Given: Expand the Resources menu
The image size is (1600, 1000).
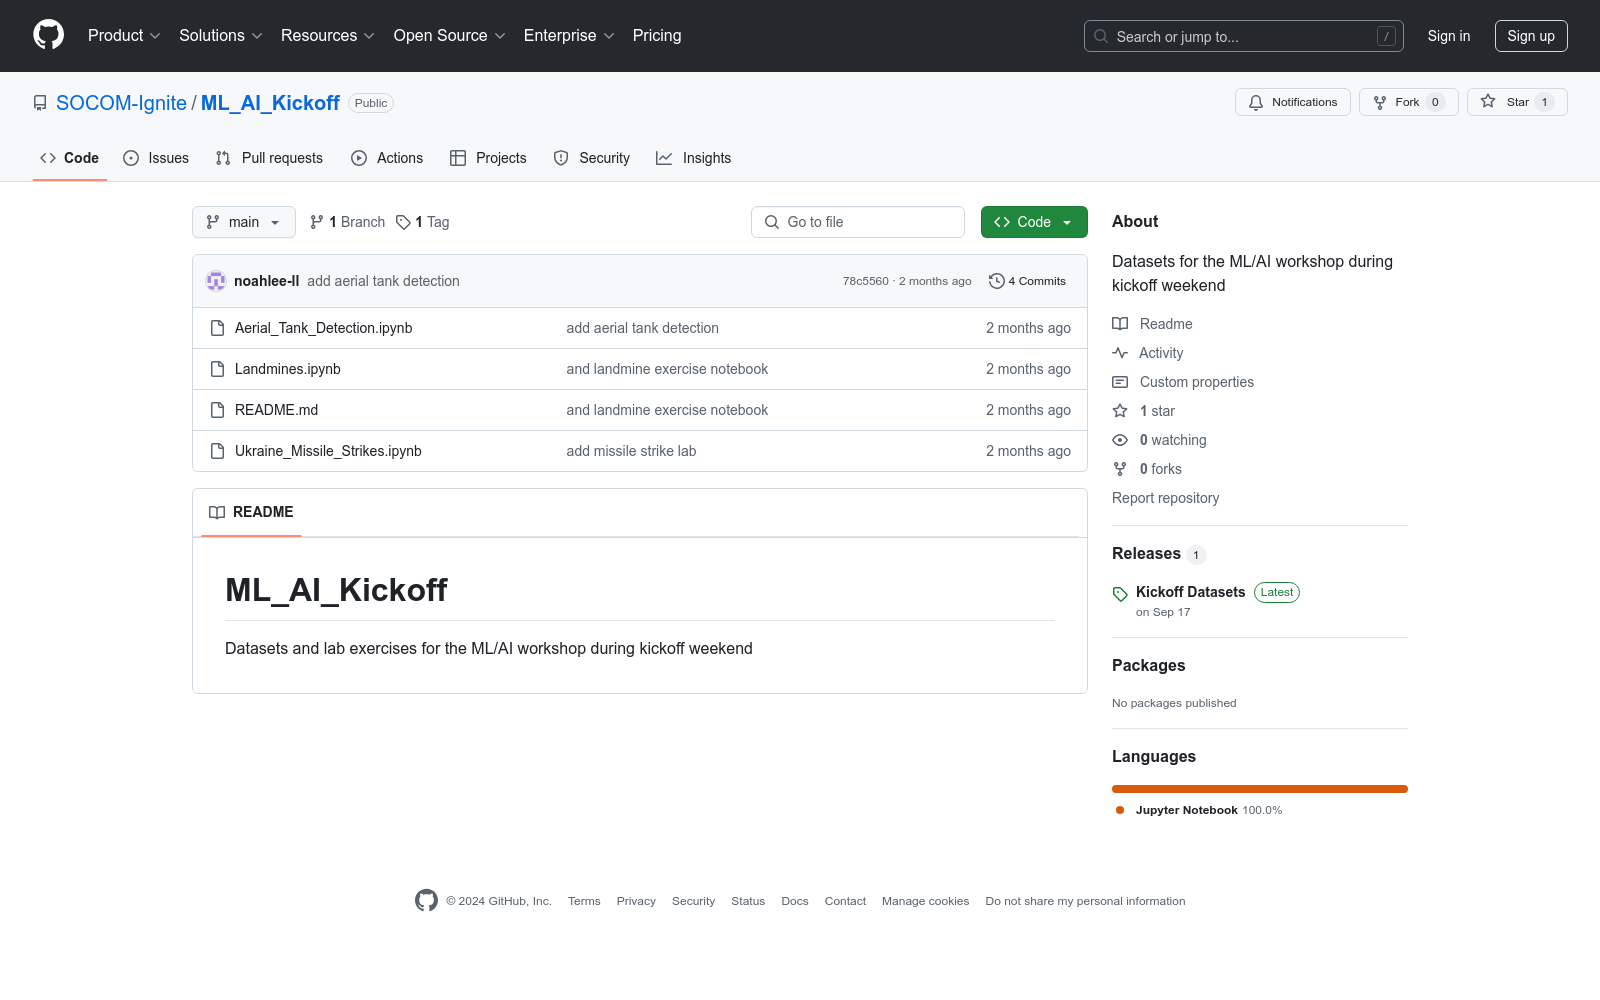Looking at the screenshot, I should coord(328,36).
